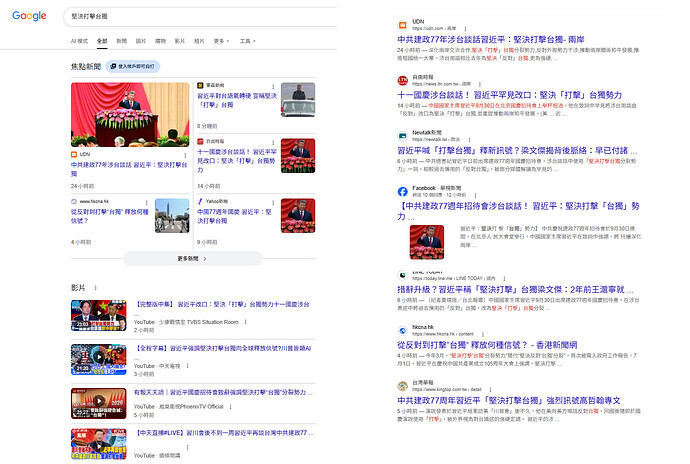Open video title 【完整版中集】習近平改口

tap(222, 304)
